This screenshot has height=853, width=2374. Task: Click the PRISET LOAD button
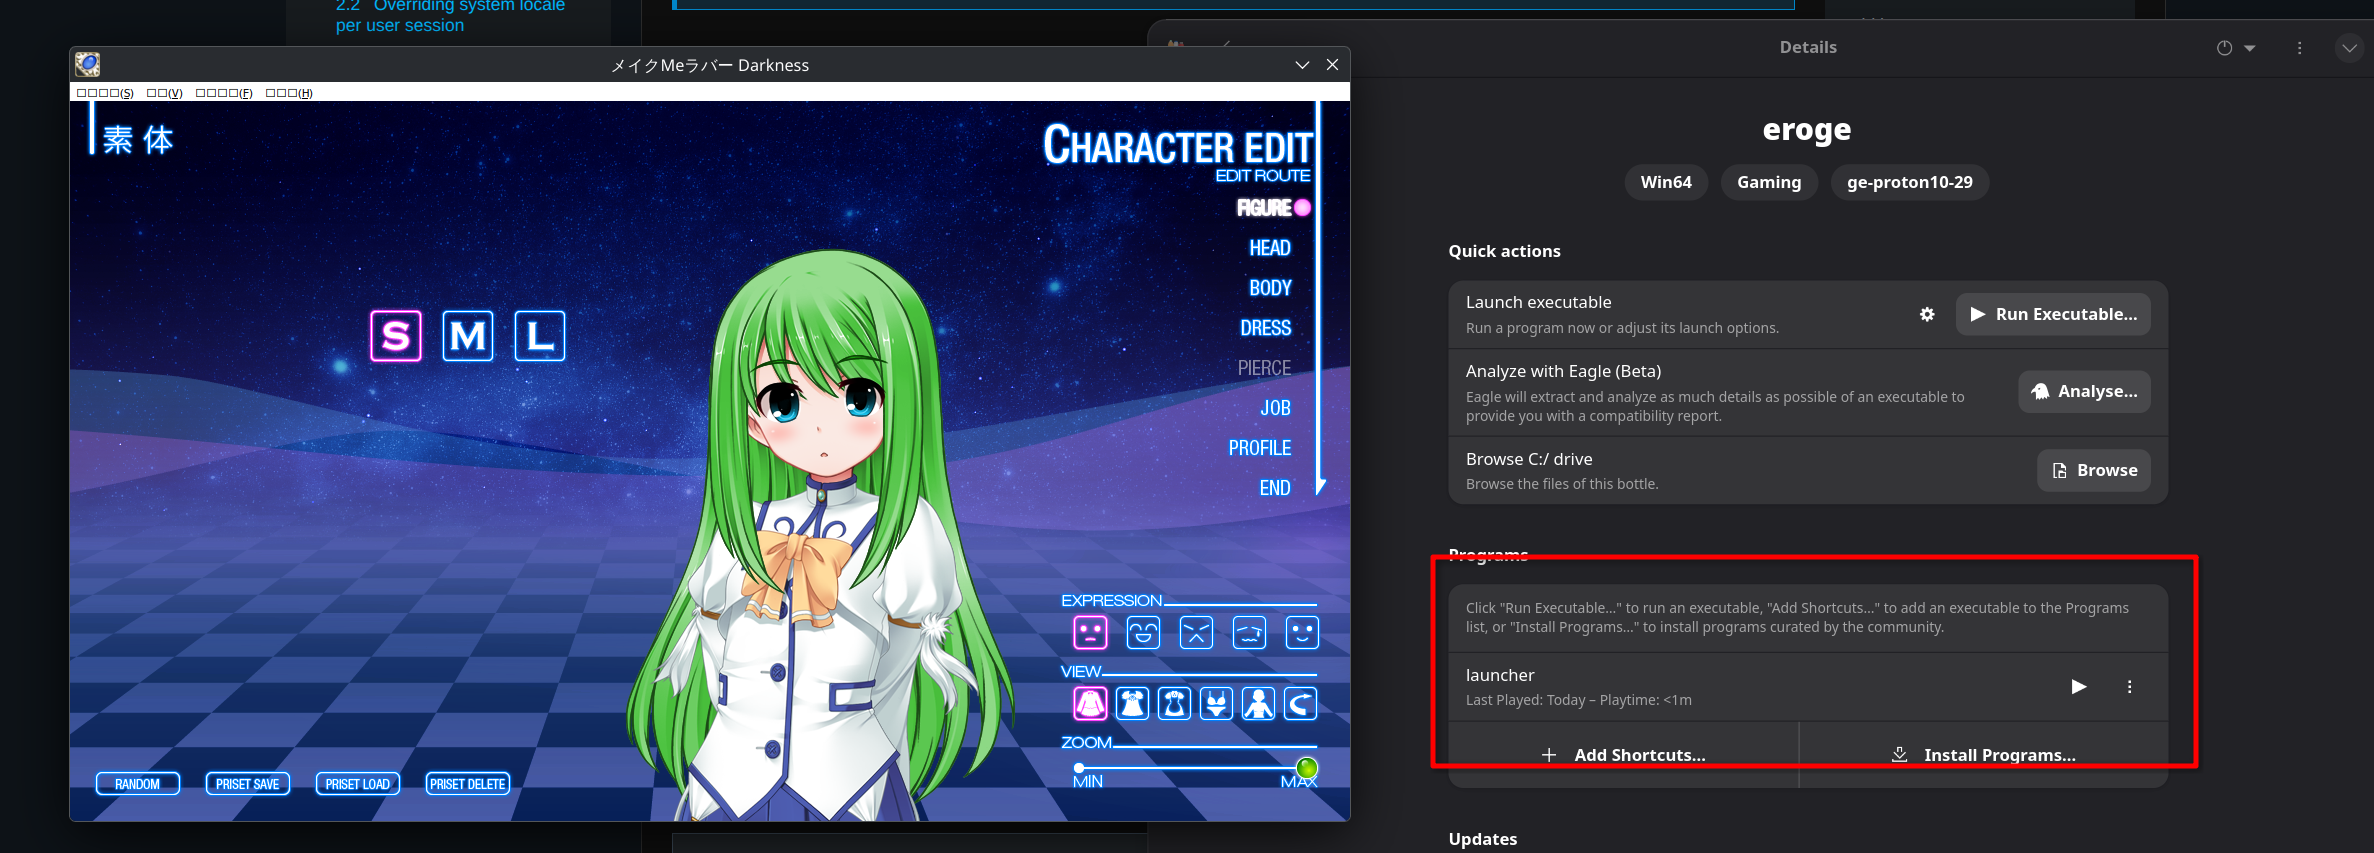click(x=358, y=784)
